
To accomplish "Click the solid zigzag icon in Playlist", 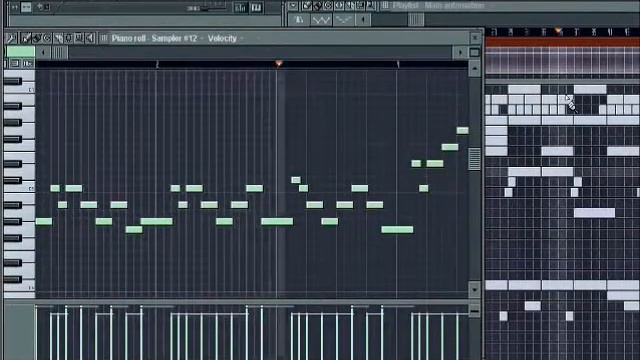I will tap(321, 20).
